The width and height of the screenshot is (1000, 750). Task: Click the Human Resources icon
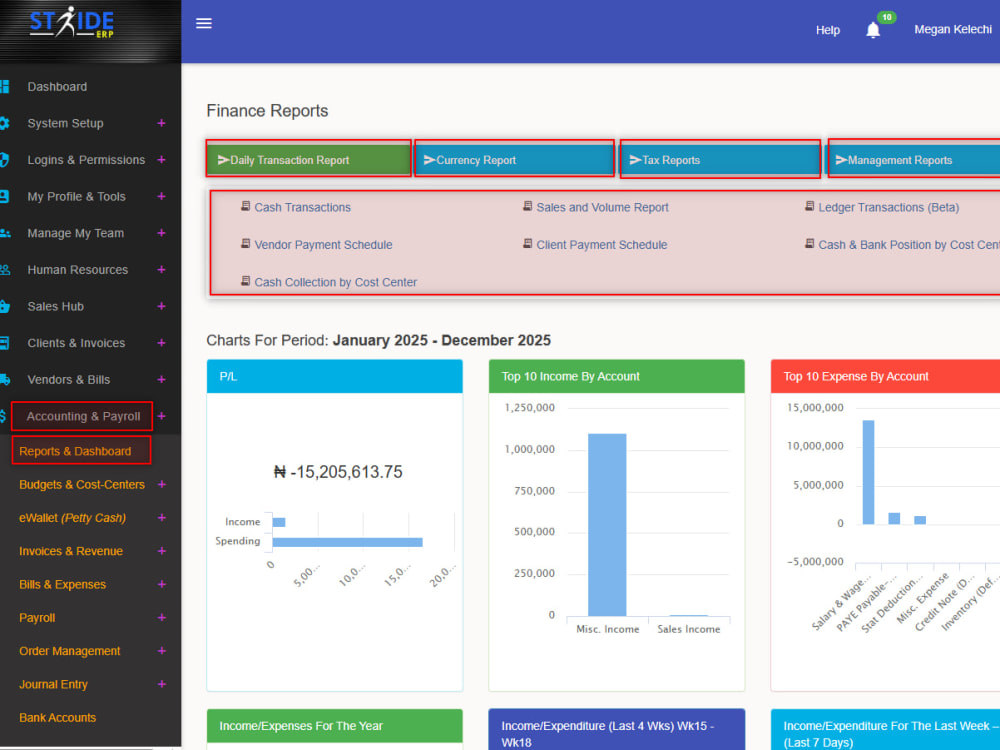click(5, 270)
